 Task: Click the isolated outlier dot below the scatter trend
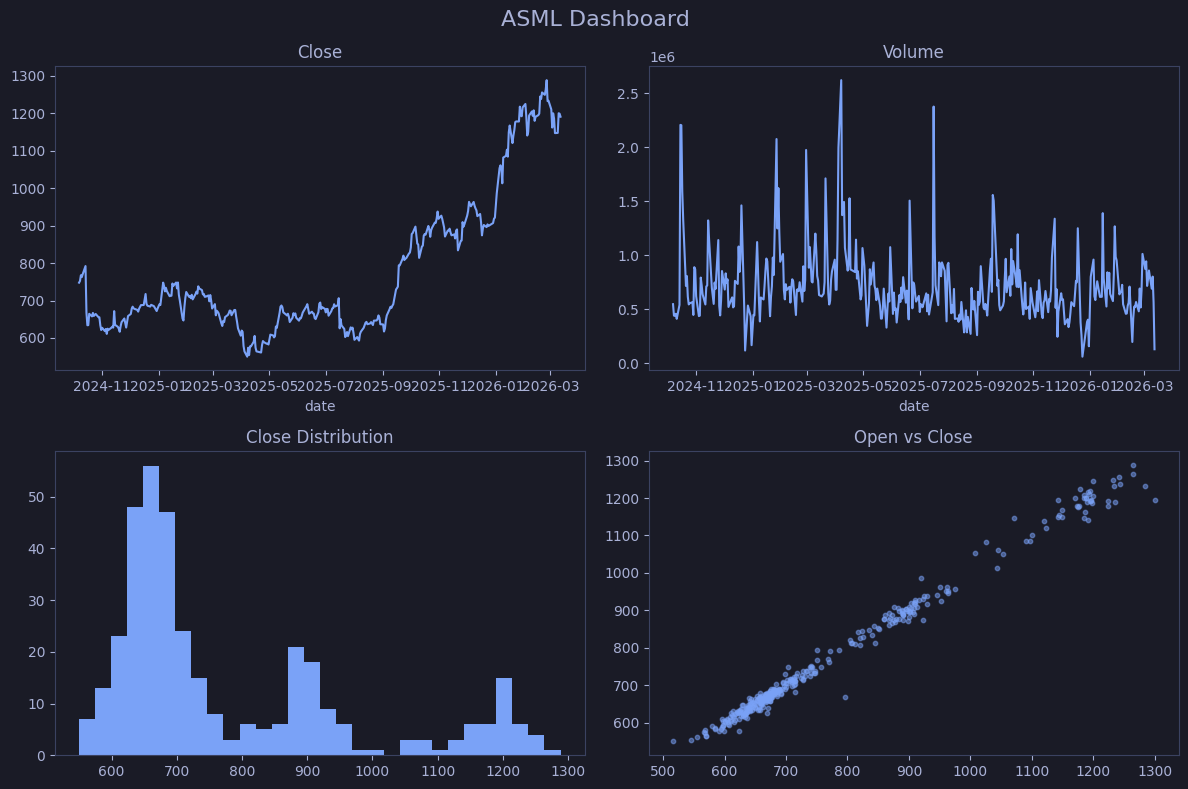click(846, 697)
